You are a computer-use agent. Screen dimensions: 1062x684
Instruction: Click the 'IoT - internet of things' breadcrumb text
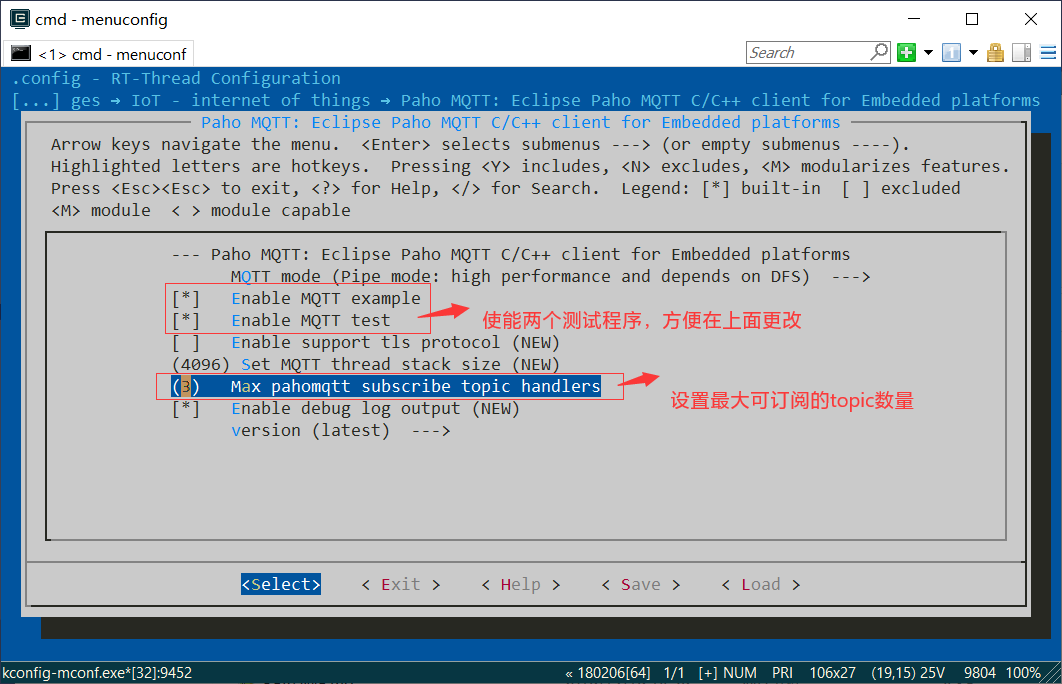click(251, 101)
